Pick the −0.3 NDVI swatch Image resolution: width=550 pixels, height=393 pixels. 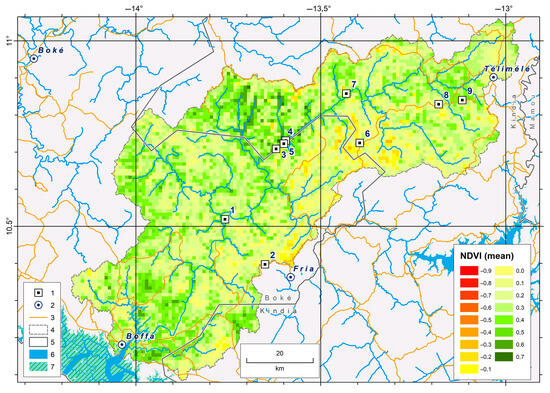[x=469, y=345]
